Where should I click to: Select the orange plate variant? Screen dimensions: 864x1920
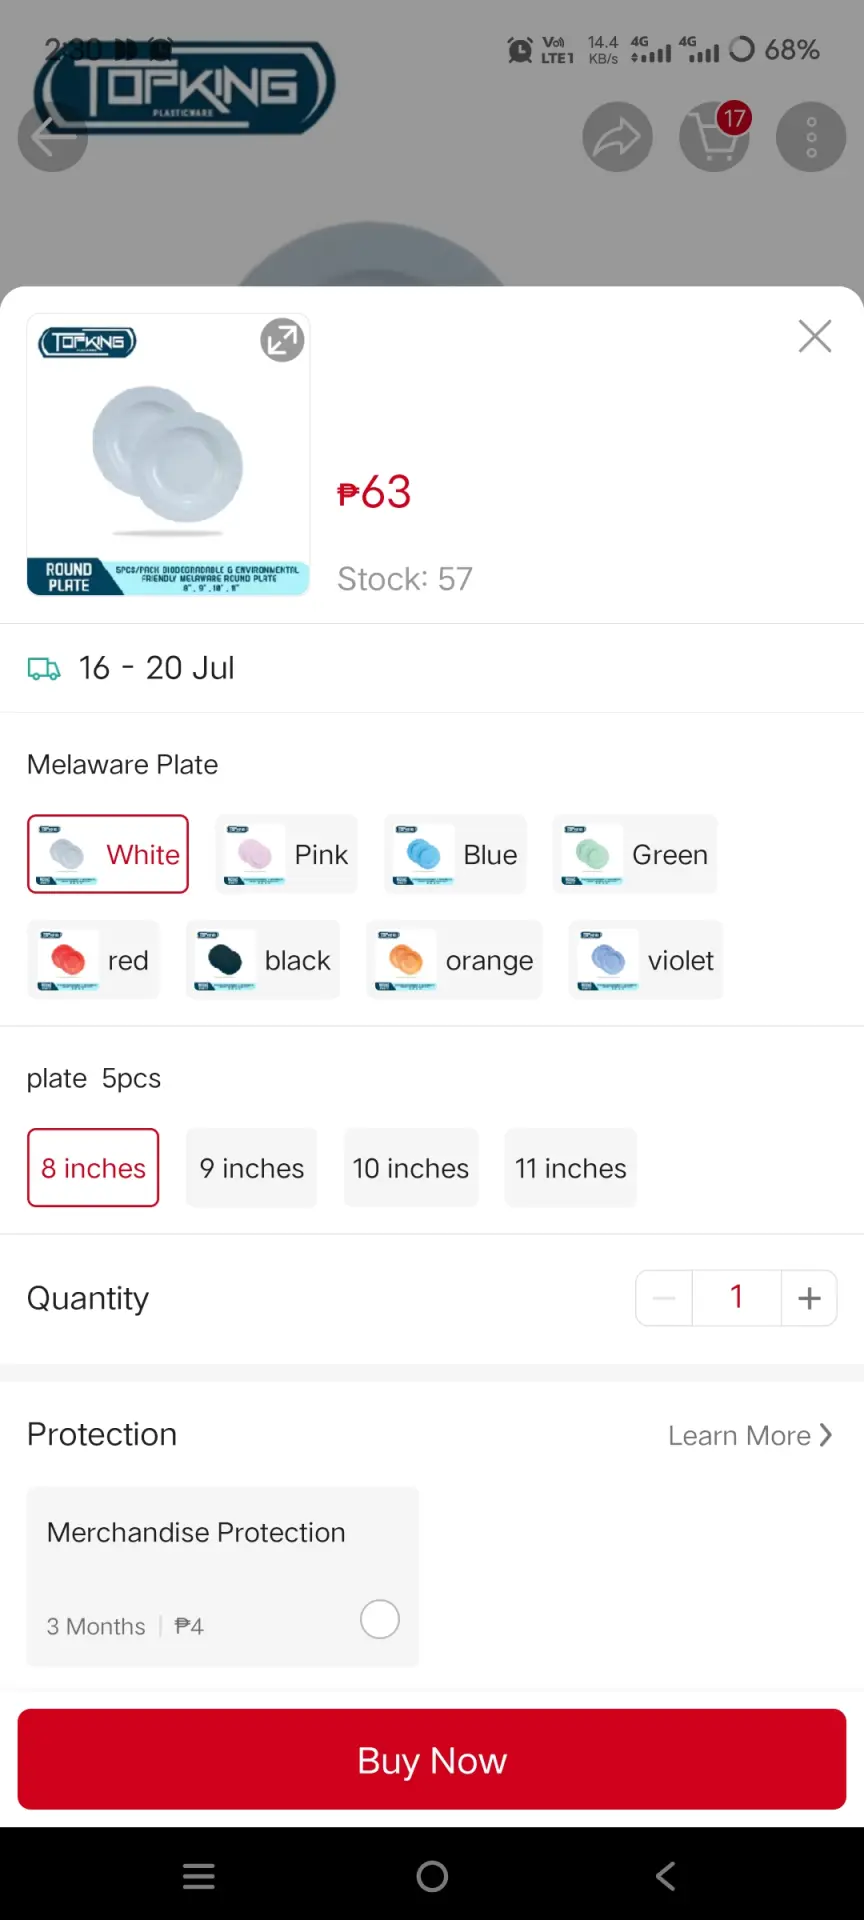[454, 960]
